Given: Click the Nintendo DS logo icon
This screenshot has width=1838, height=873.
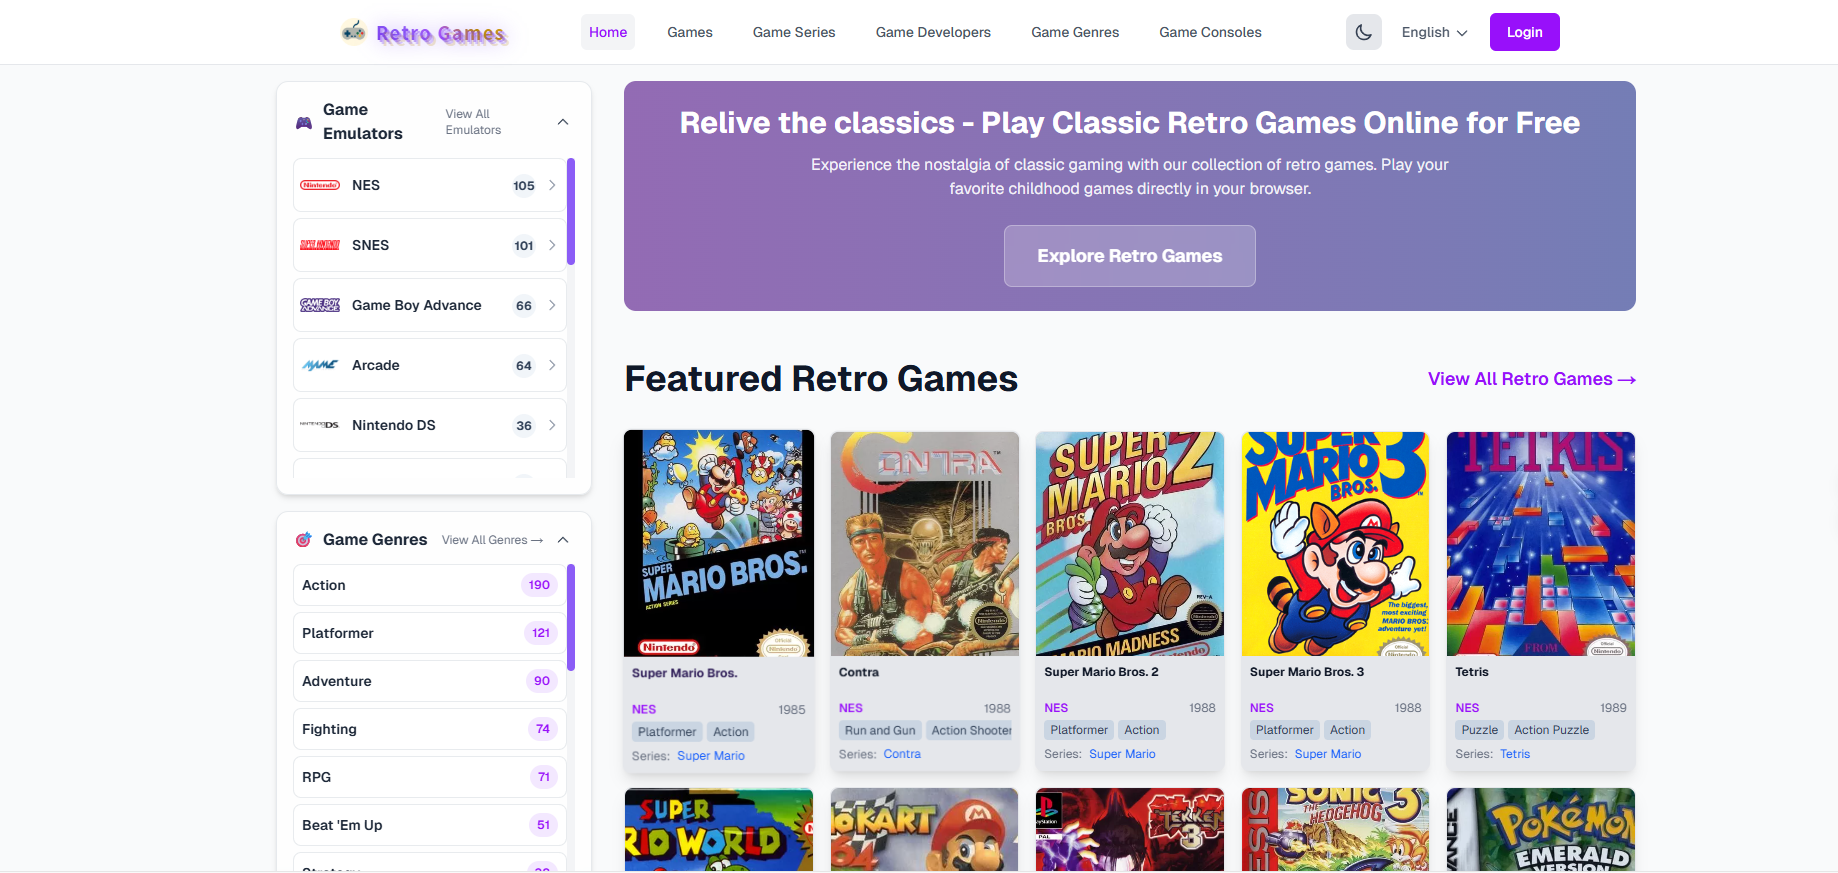Looking at the screenshot, I should 320,425.
